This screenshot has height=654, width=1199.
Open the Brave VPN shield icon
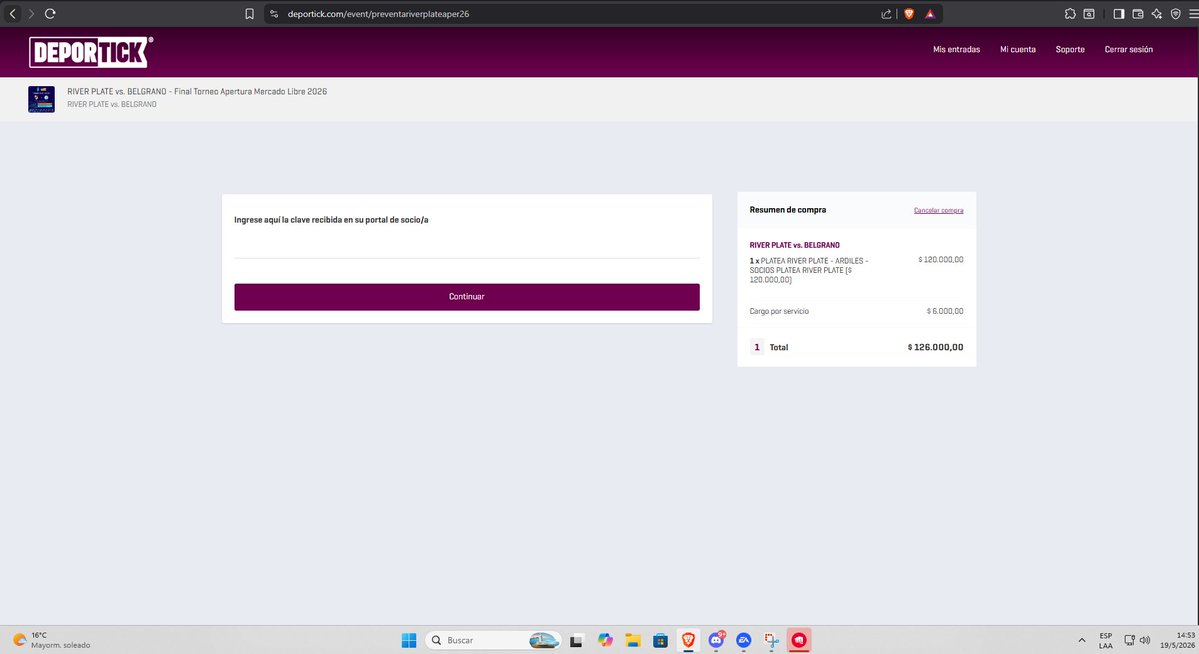(1176, 14)
